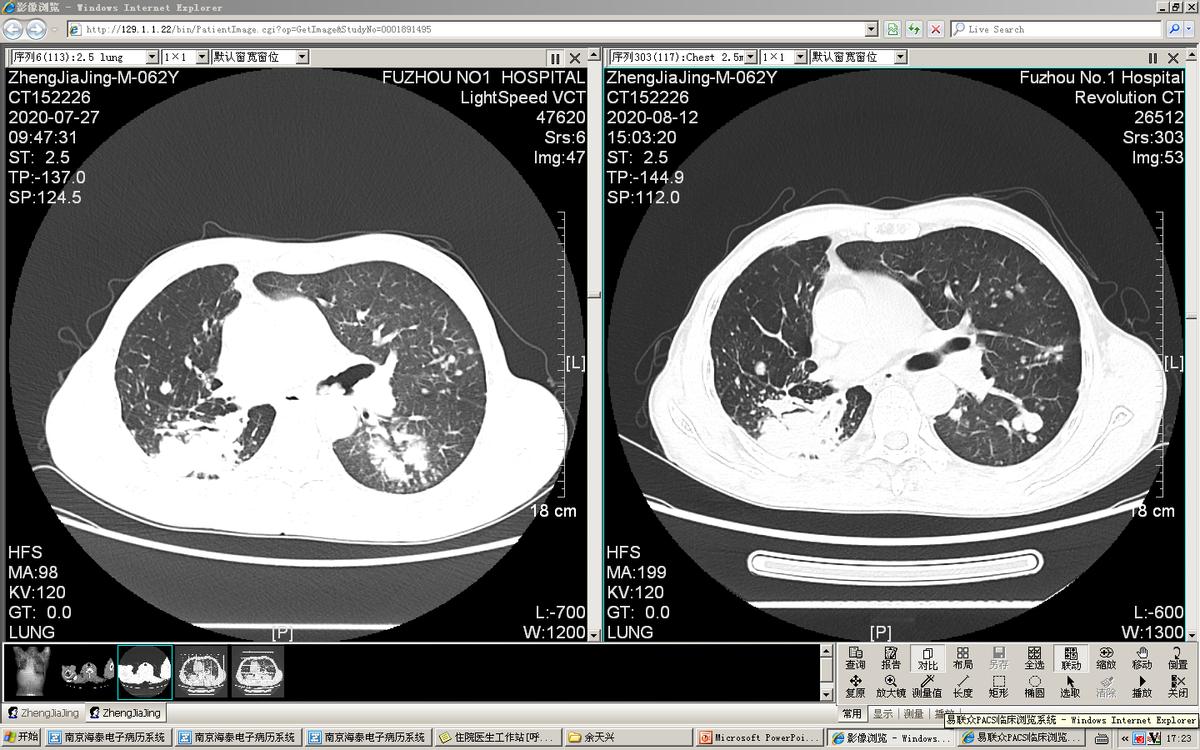
Task: Click the IE back navigation button
Action: coord(13,30)
